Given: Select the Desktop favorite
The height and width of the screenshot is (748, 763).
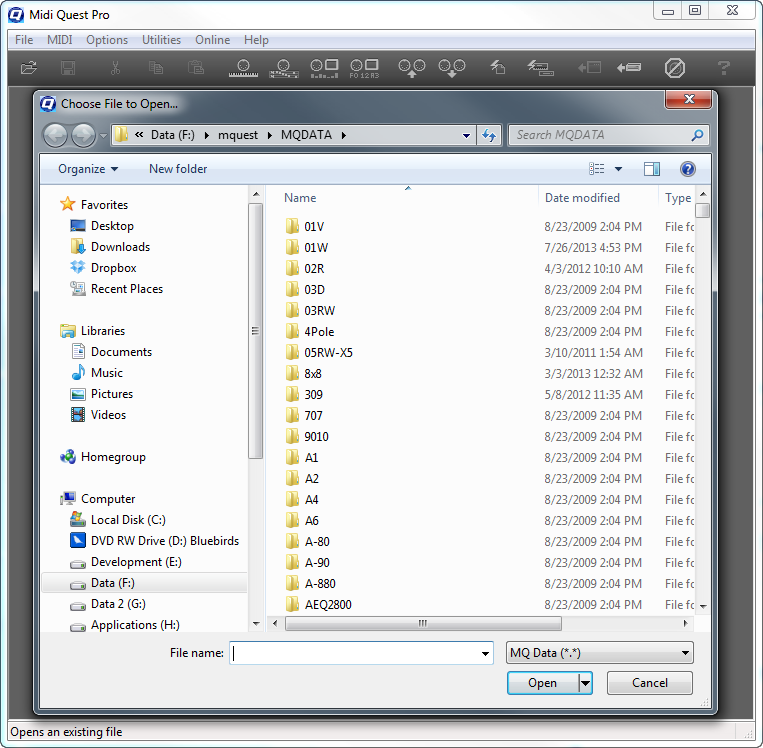Looking at the screenshot, I should click(102, 226).
